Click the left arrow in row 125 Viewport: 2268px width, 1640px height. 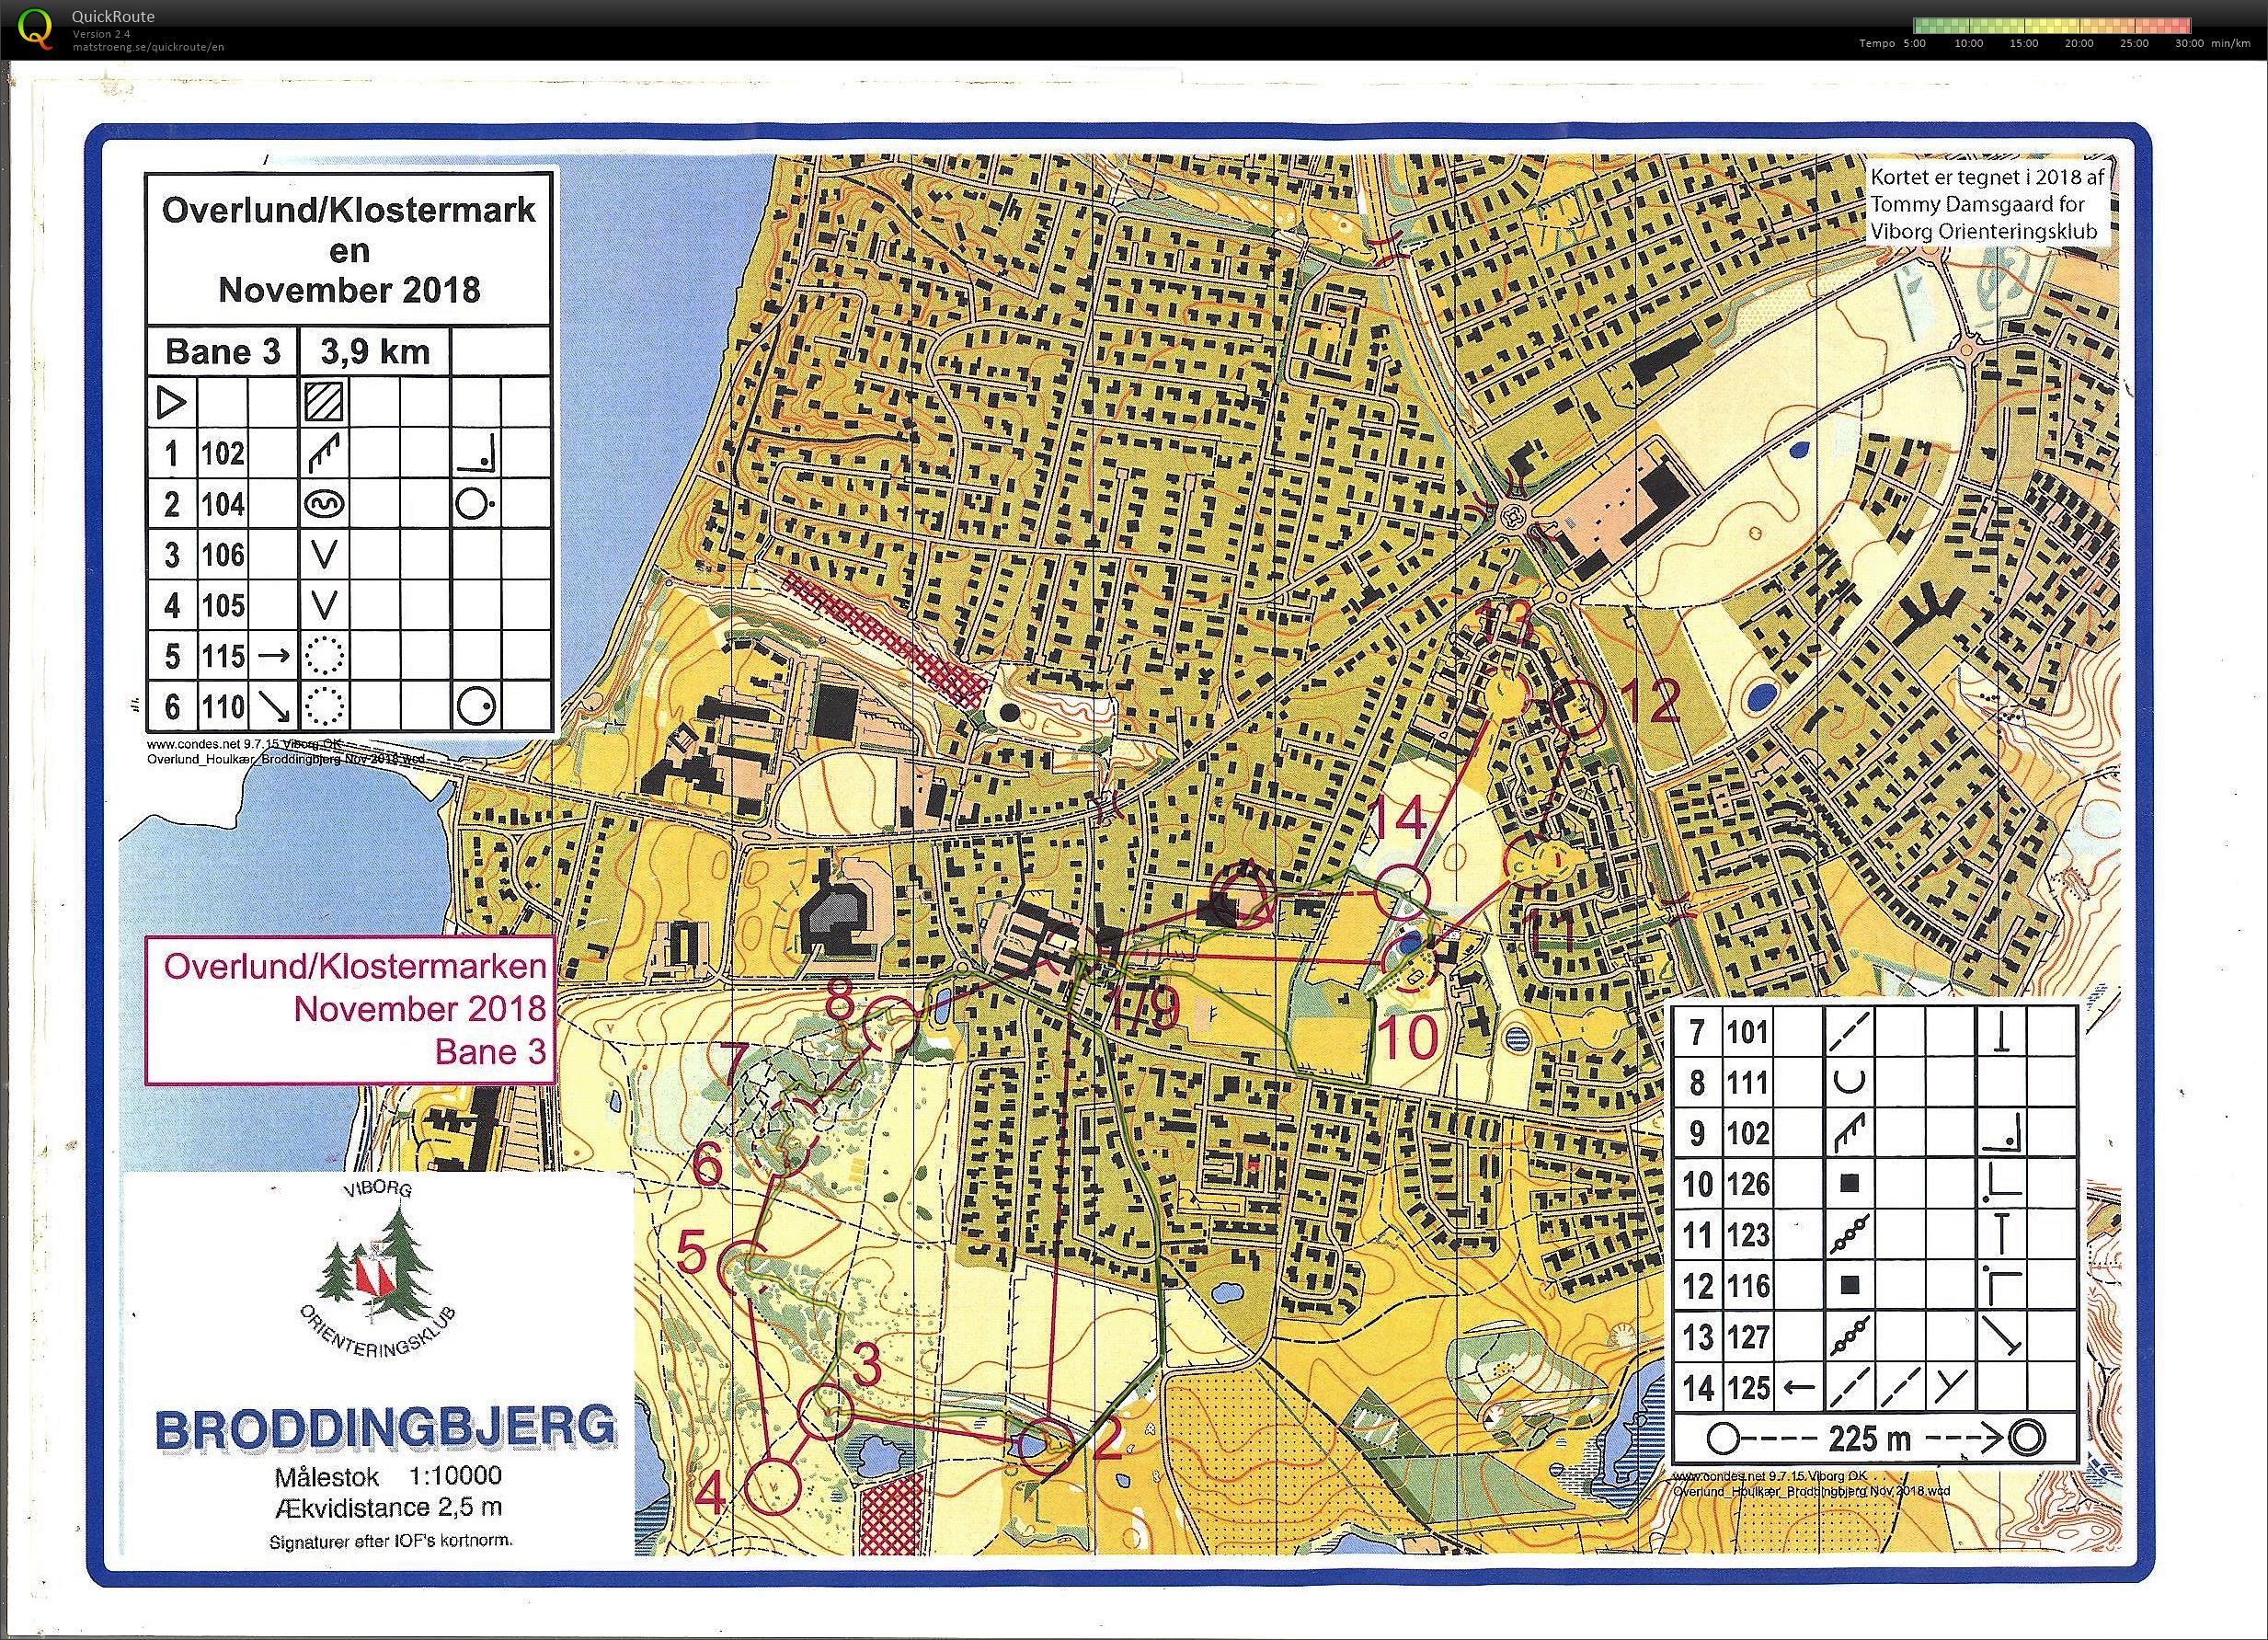coord(1799,1388)
